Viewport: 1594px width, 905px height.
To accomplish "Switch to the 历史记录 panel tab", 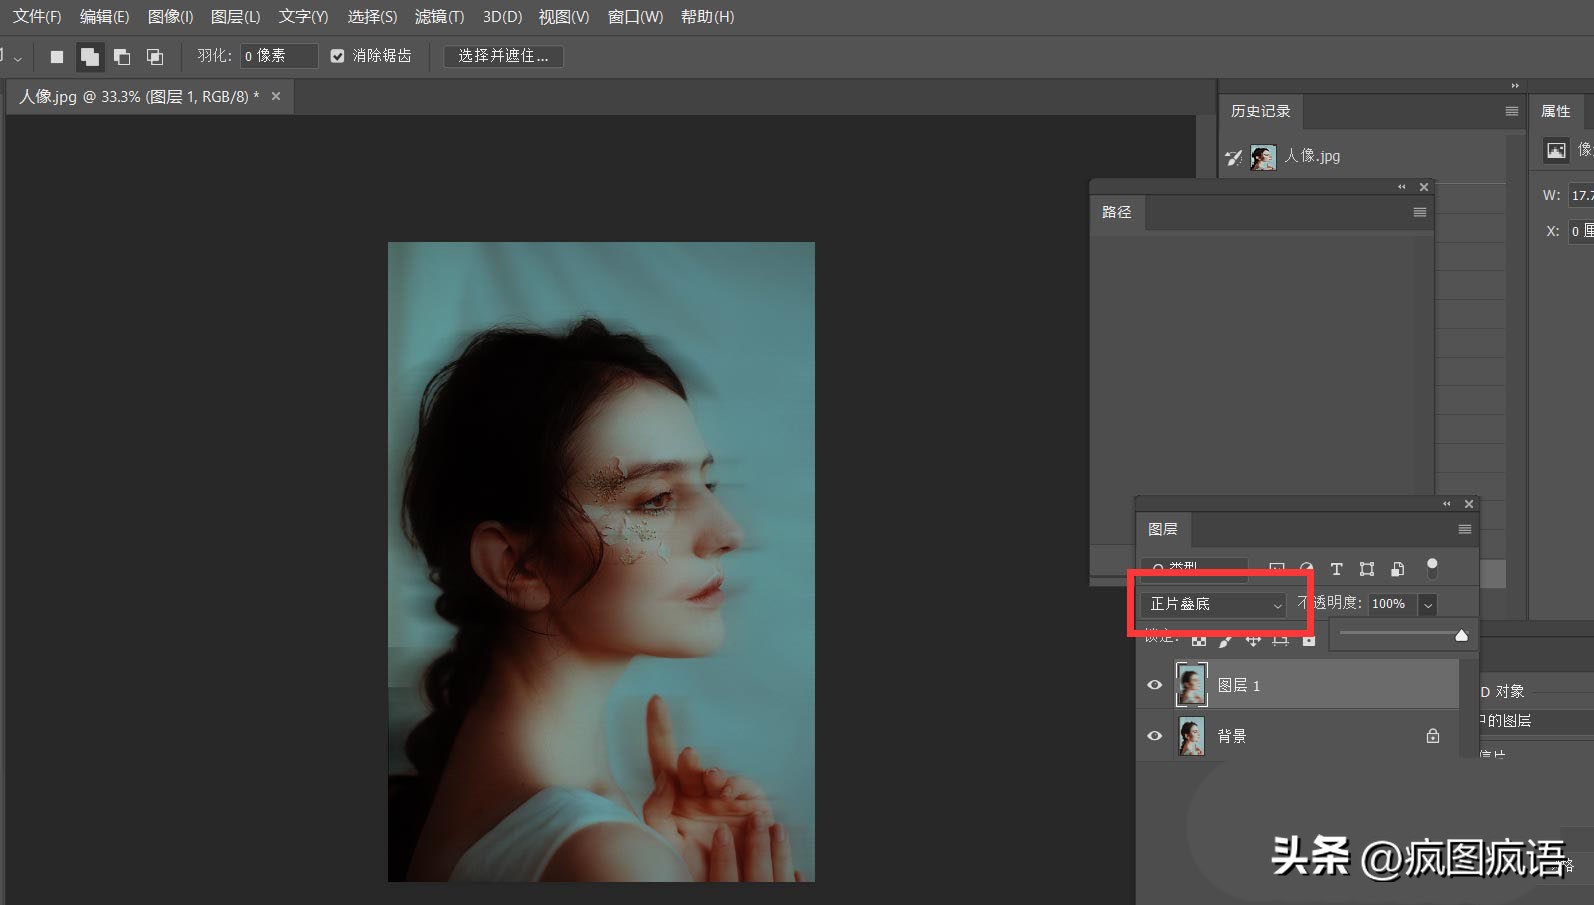I will tap(1260, 111).
